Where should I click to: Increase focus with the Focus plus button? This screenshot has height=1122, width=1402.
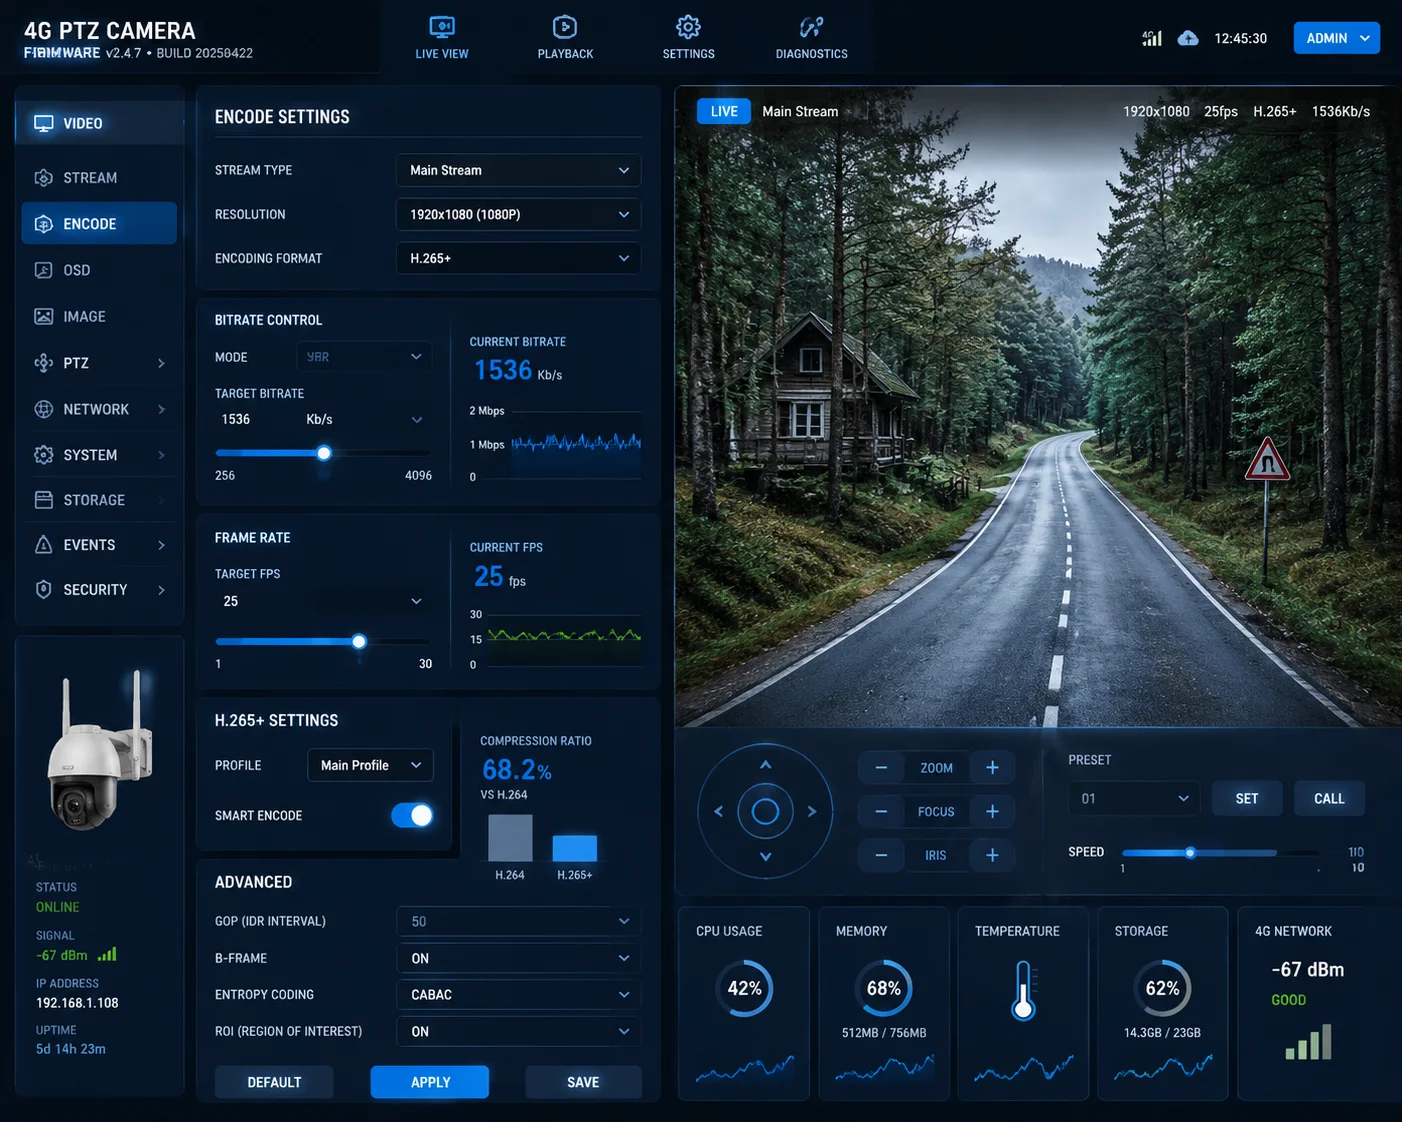coord(992,811)
